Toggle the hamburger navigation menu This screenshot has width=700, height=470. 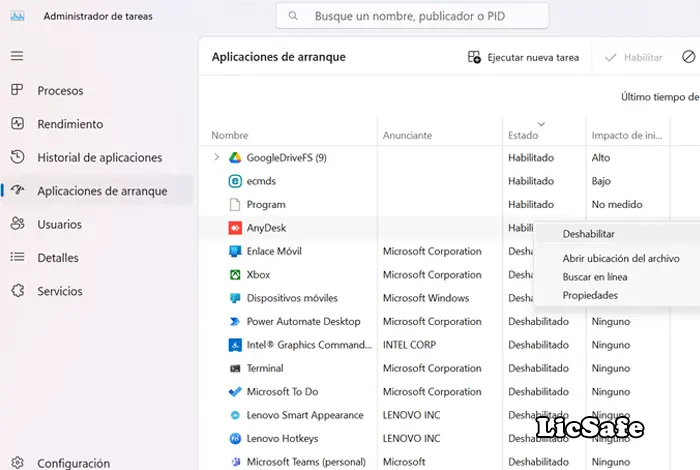[x=17, y=56]
